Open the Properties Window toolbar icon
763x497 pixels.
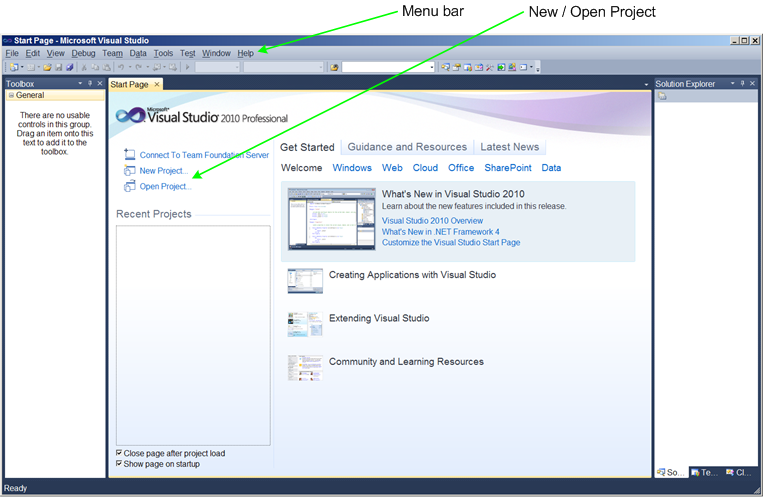(x=456, y=67)
